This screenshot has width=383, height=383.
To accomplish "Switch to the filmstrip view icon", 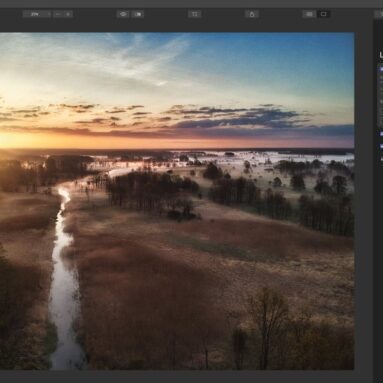I will pos(309,14).
